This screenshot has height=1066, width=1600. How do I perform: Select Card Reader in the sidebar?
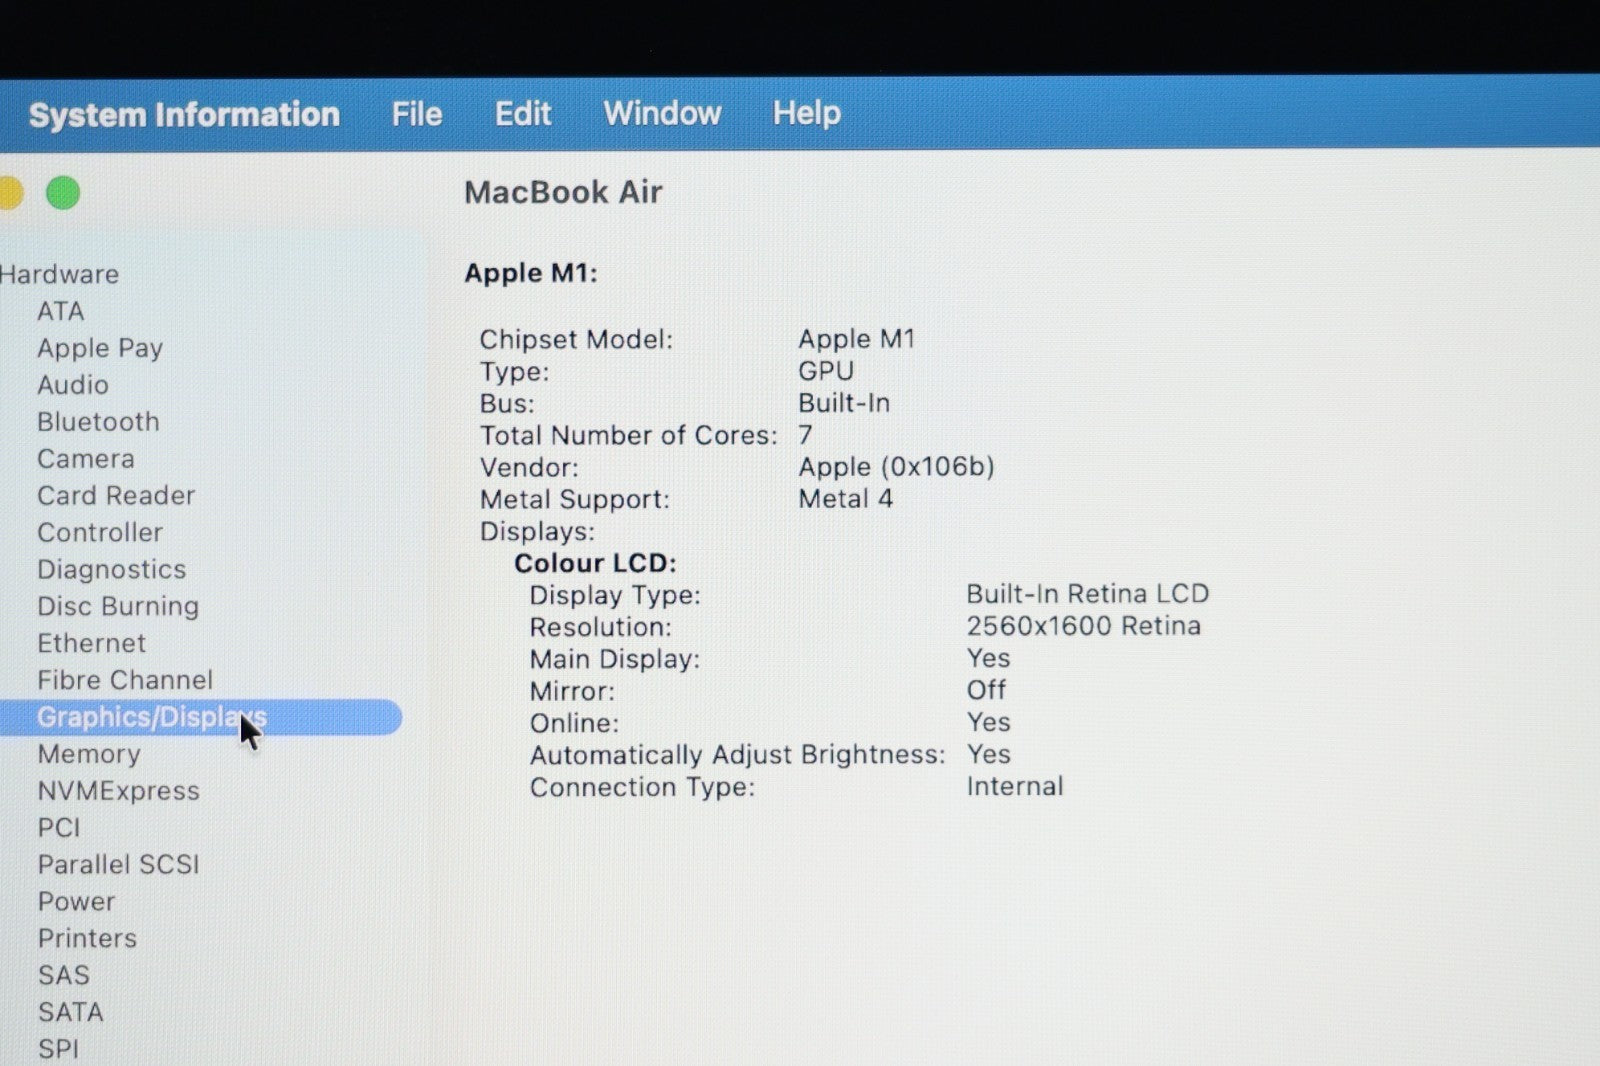point(115,496)
